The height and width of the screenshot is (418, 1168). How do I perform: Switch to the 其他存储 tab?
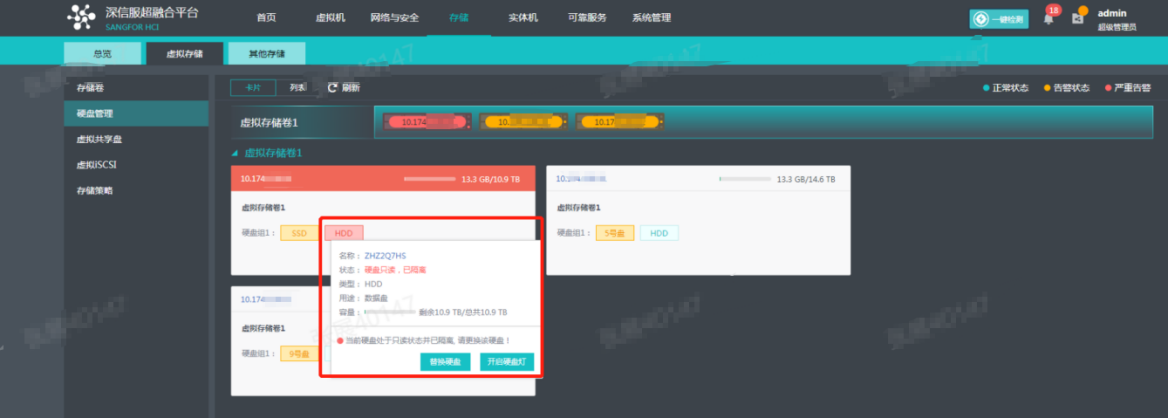pos(267,54)
